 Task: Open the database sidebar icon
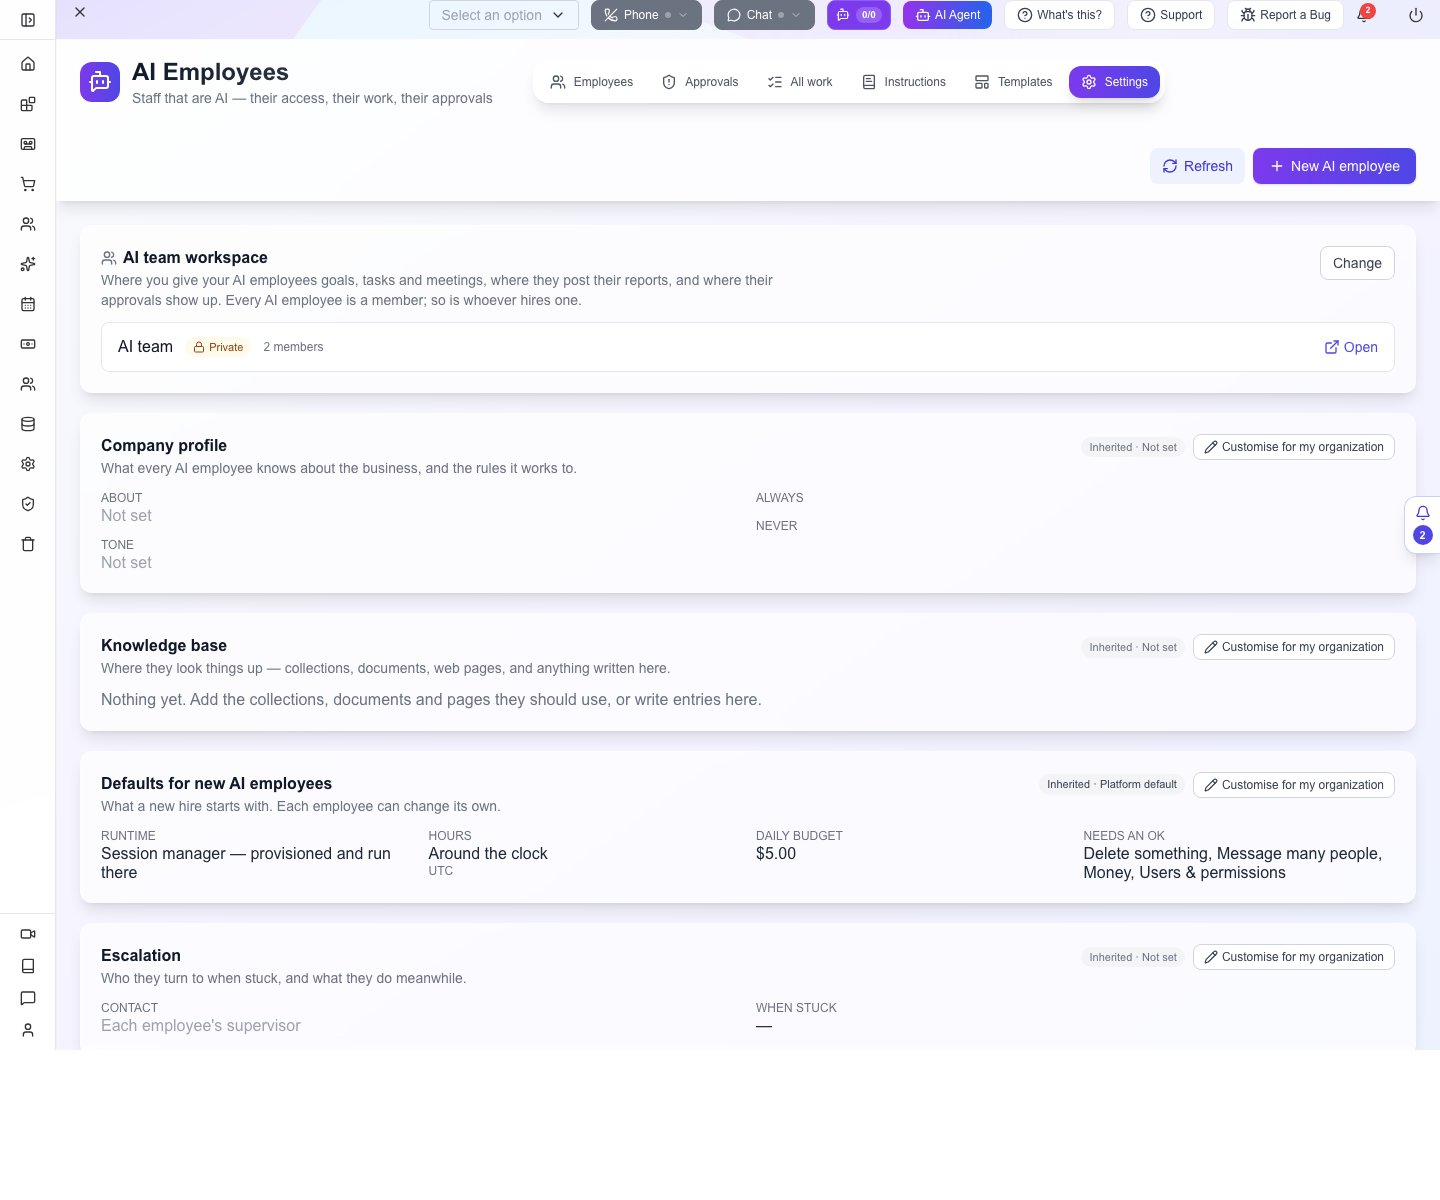(x=28, y=424)
